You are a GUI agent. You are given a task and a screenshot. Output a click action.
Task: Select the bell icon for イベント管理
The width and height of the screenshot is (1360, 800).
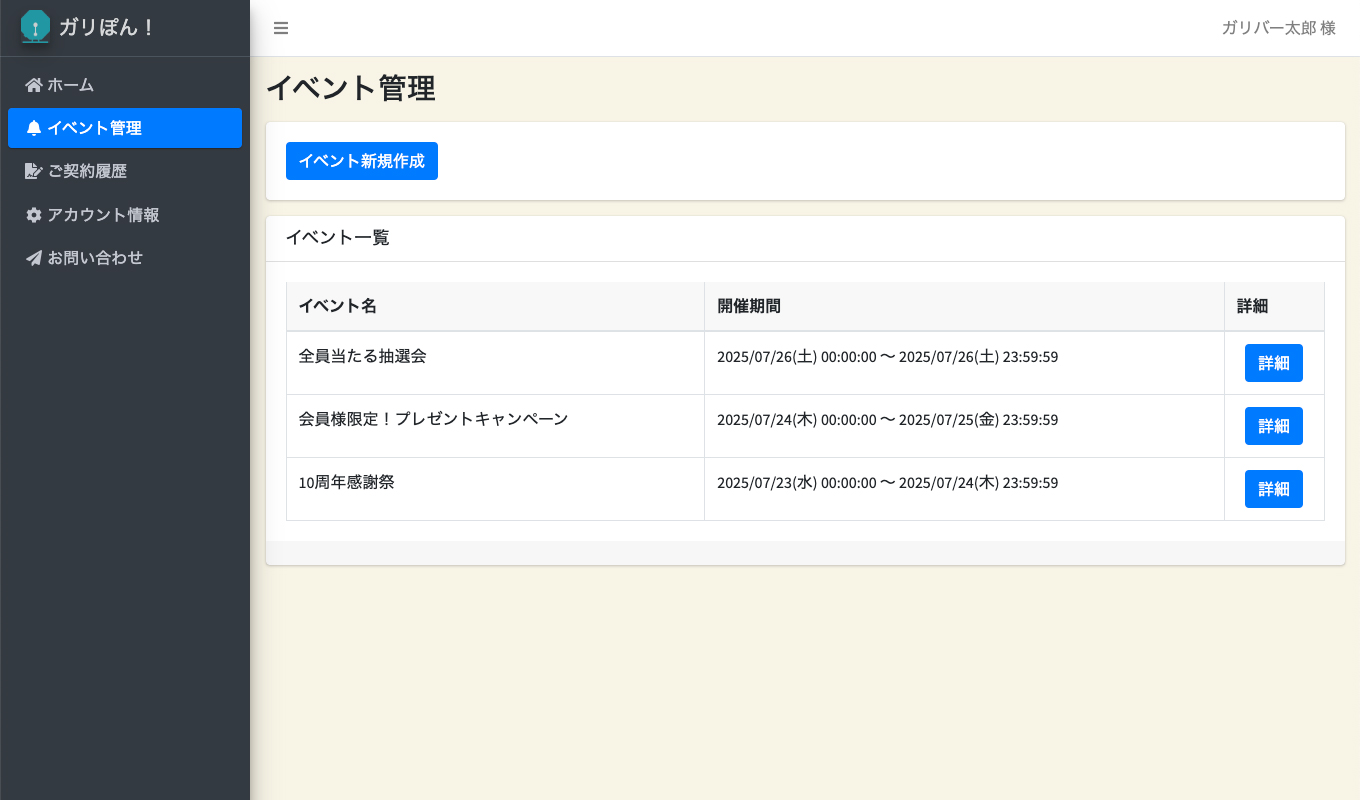coord(33,128)
